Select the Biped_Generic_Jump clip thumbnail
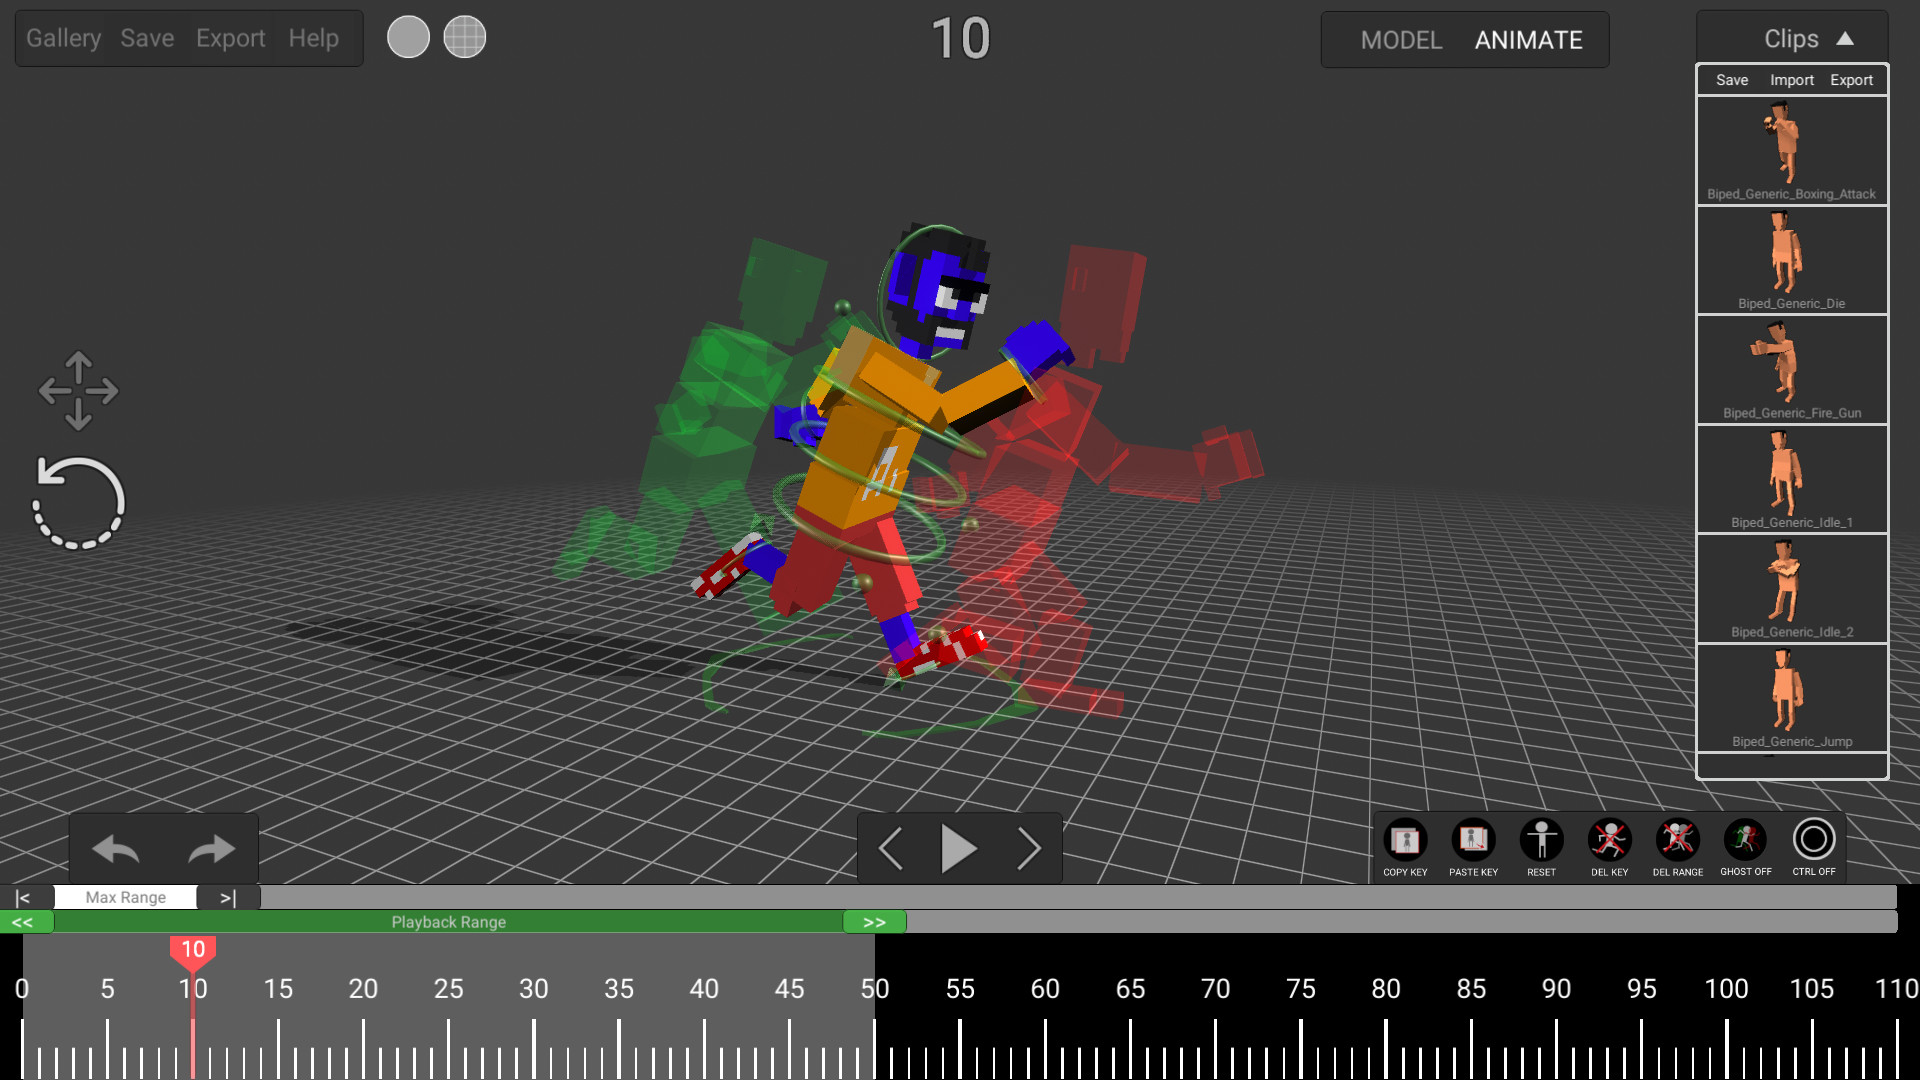 click(x=1791, y=693)
